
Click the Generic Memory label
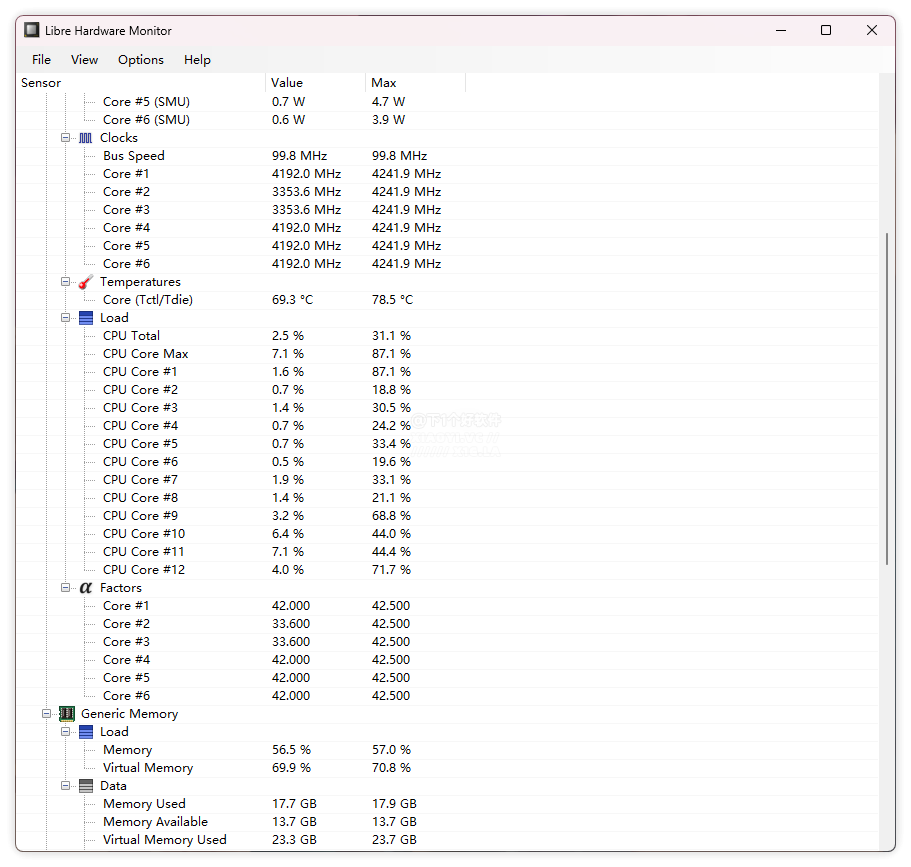[129, 714]
